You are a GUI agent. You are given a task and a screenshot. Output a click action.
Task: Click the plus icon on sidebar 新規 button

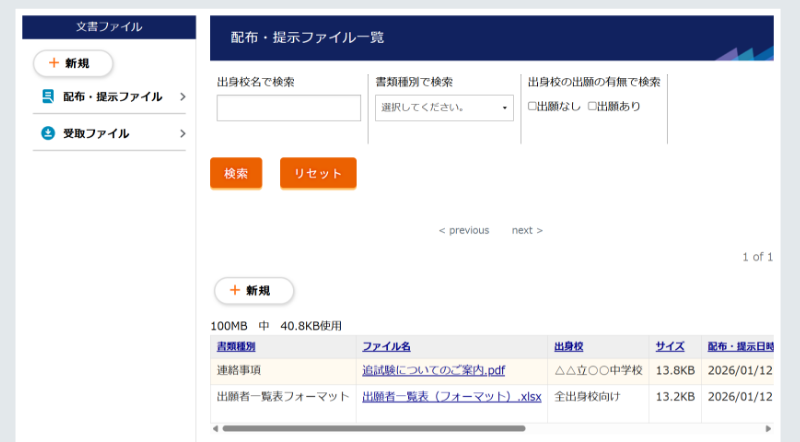click(54, 63)
